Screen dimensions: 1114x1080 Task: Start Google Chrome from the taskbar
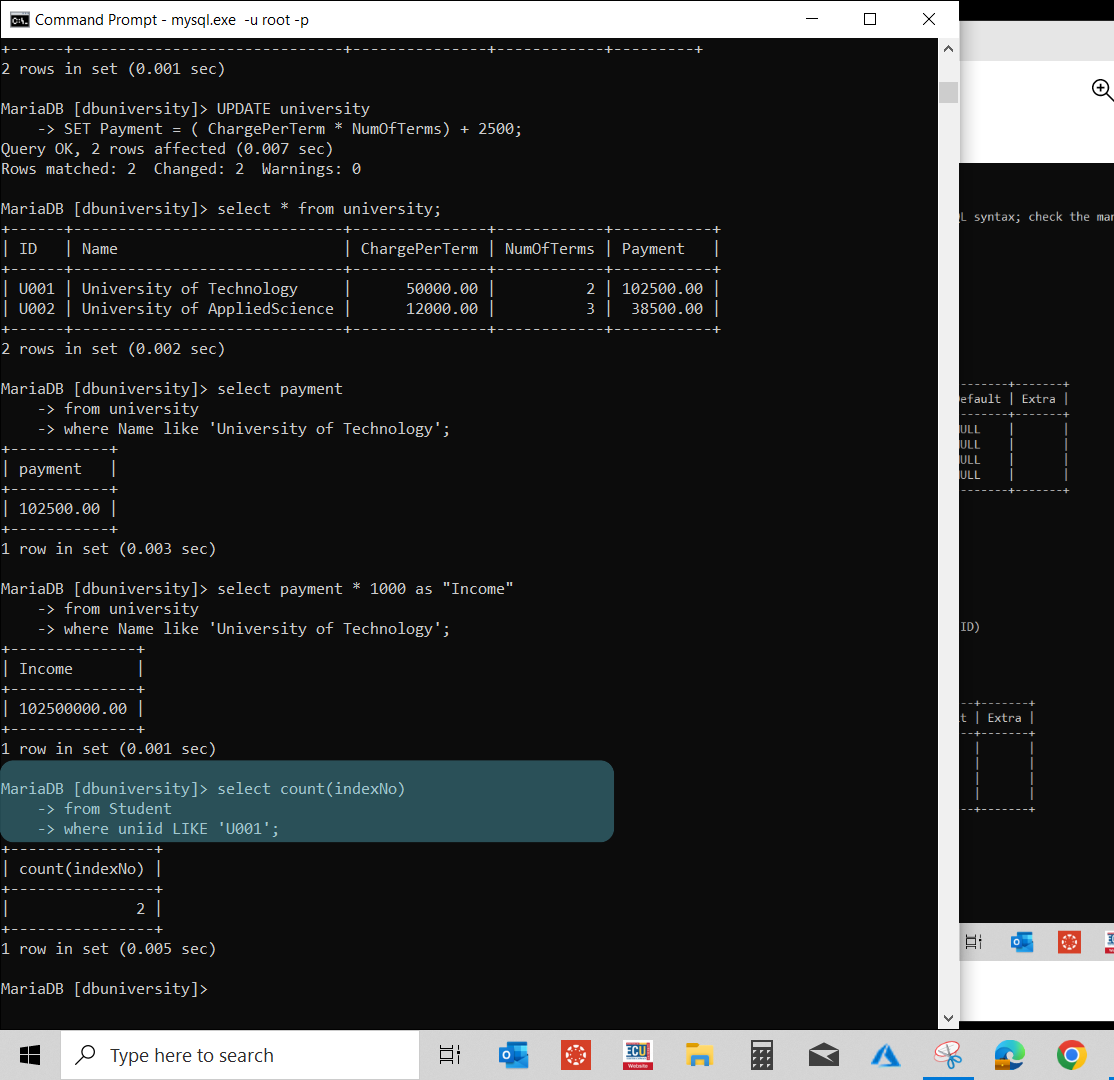point(1071,1054)
